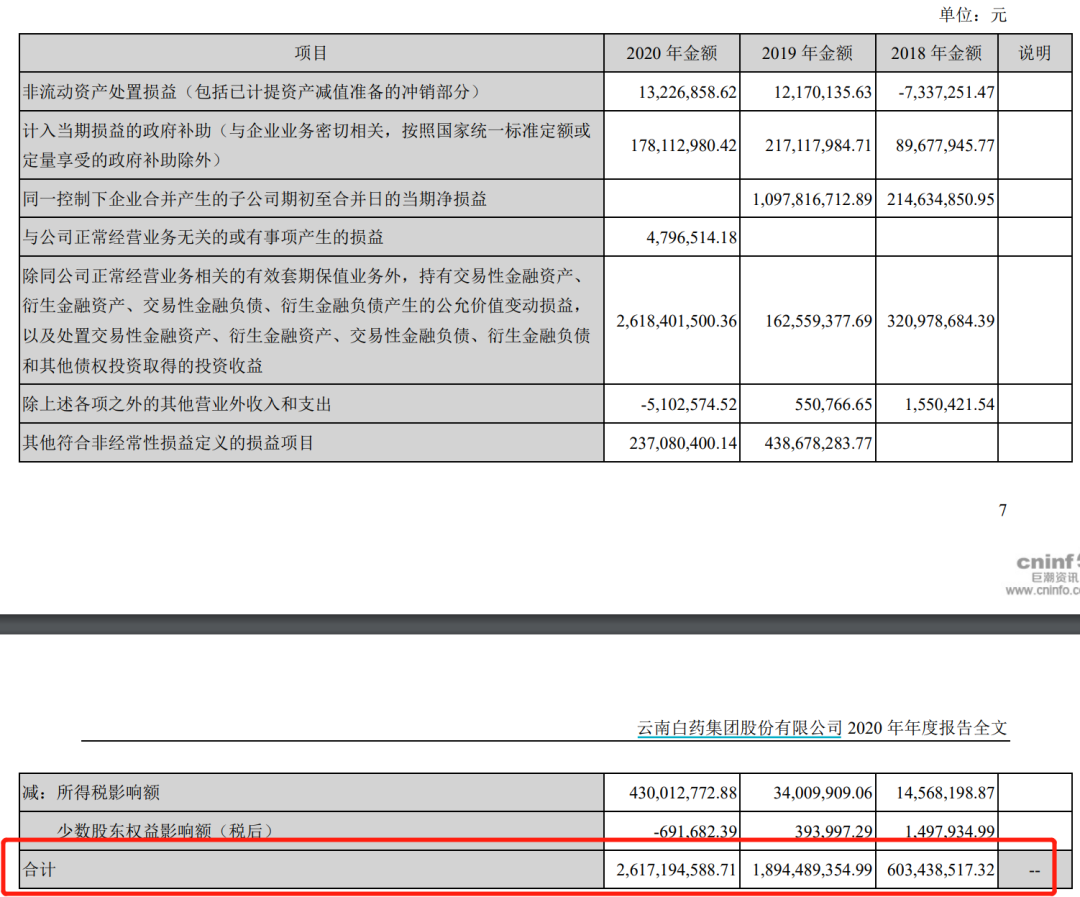Click the 计入当期损益的政府补助 row label
The height and width of the screenshot is (897, 1080).
307,145
